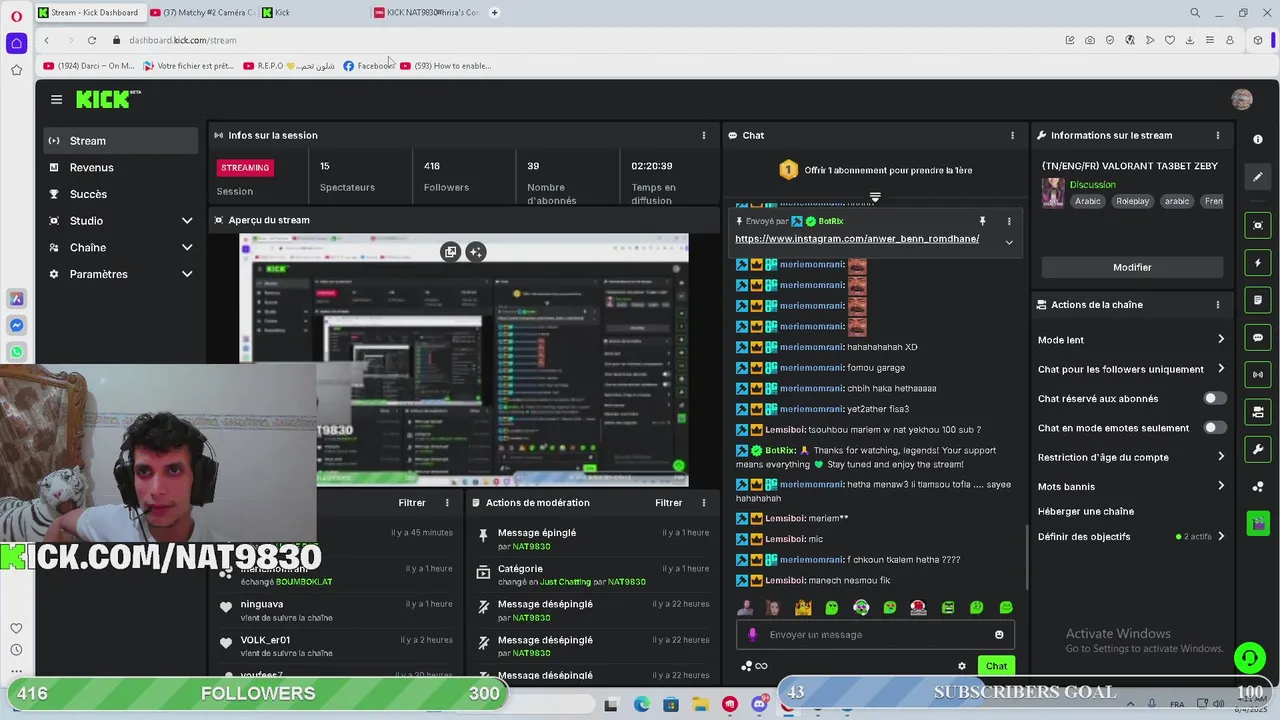Open session info three-dot menu

[x=703, y=135]
